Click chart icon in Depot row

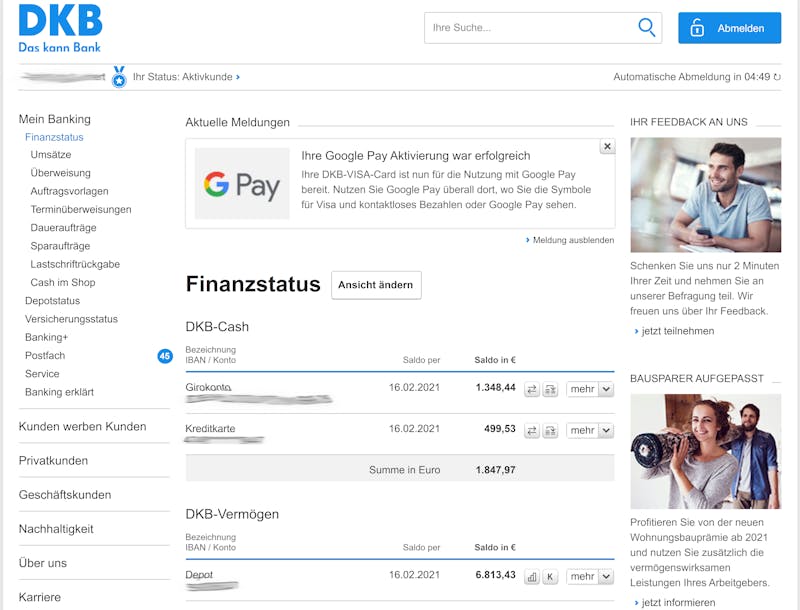[x=532, y=577]
